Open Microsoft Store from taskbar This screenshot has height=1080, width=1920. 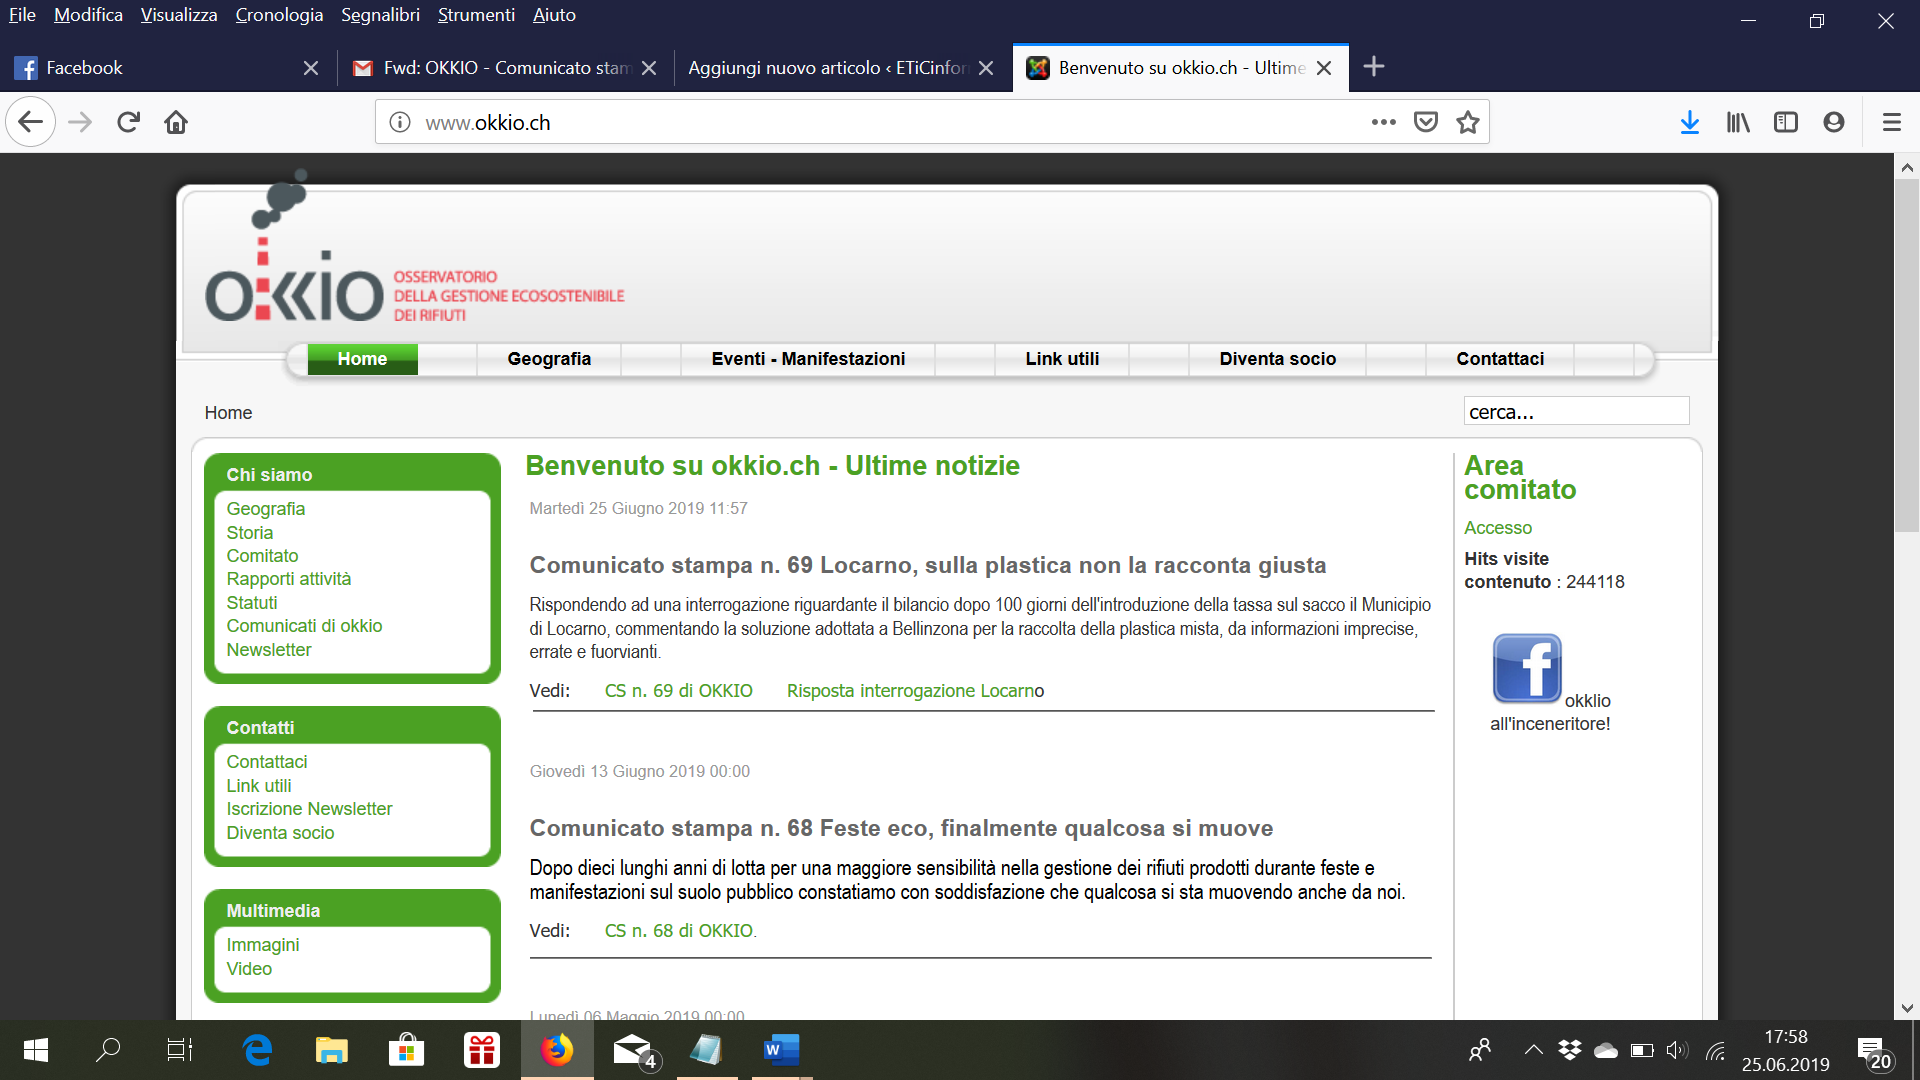(x=406, y=1050)
